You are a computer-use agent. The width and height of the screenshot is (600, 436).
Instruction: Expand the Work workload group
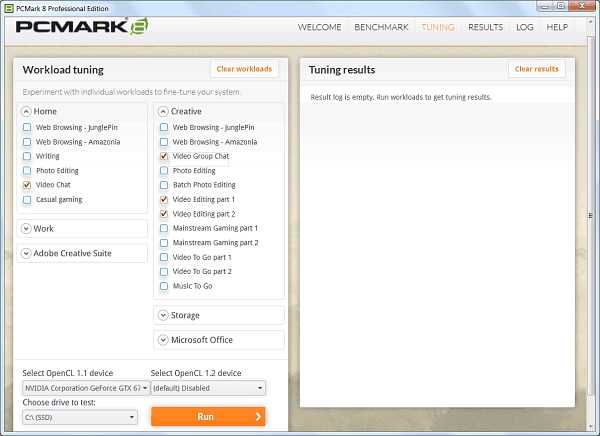pos(82,229)
